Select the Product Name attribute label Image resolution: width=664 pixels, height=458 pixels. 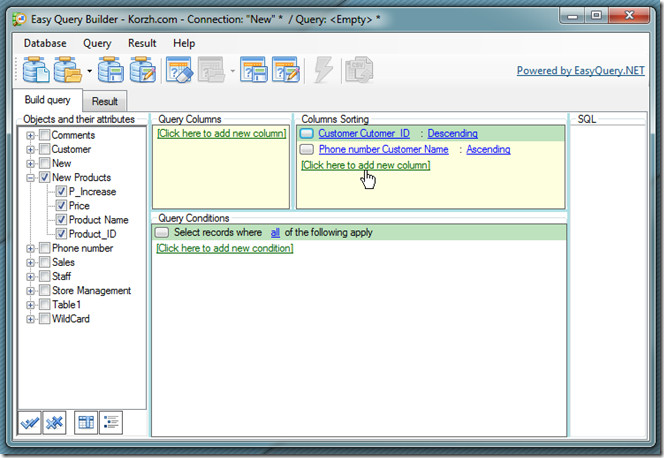point(98,220)
